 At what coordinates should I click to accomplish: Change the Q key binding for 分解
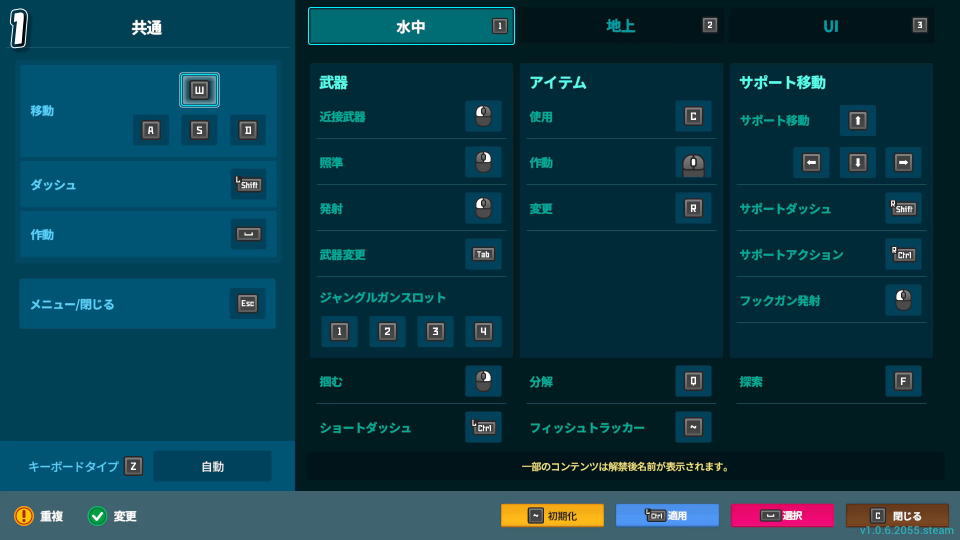pyautogui.click(x=693, y=381)
